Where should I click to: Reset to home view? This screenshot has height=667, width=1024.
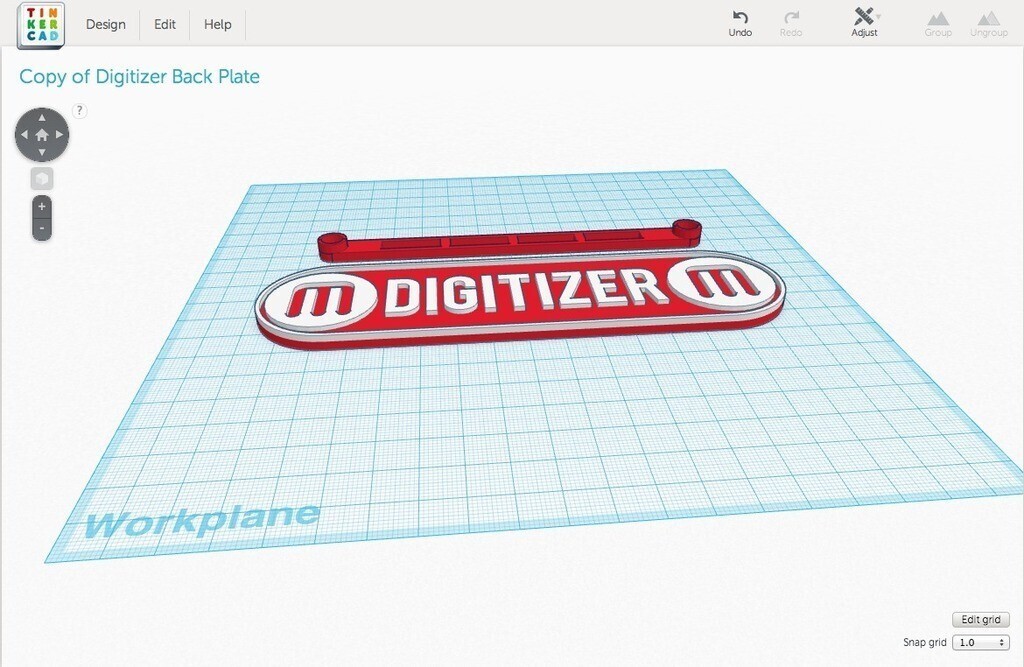42,135
